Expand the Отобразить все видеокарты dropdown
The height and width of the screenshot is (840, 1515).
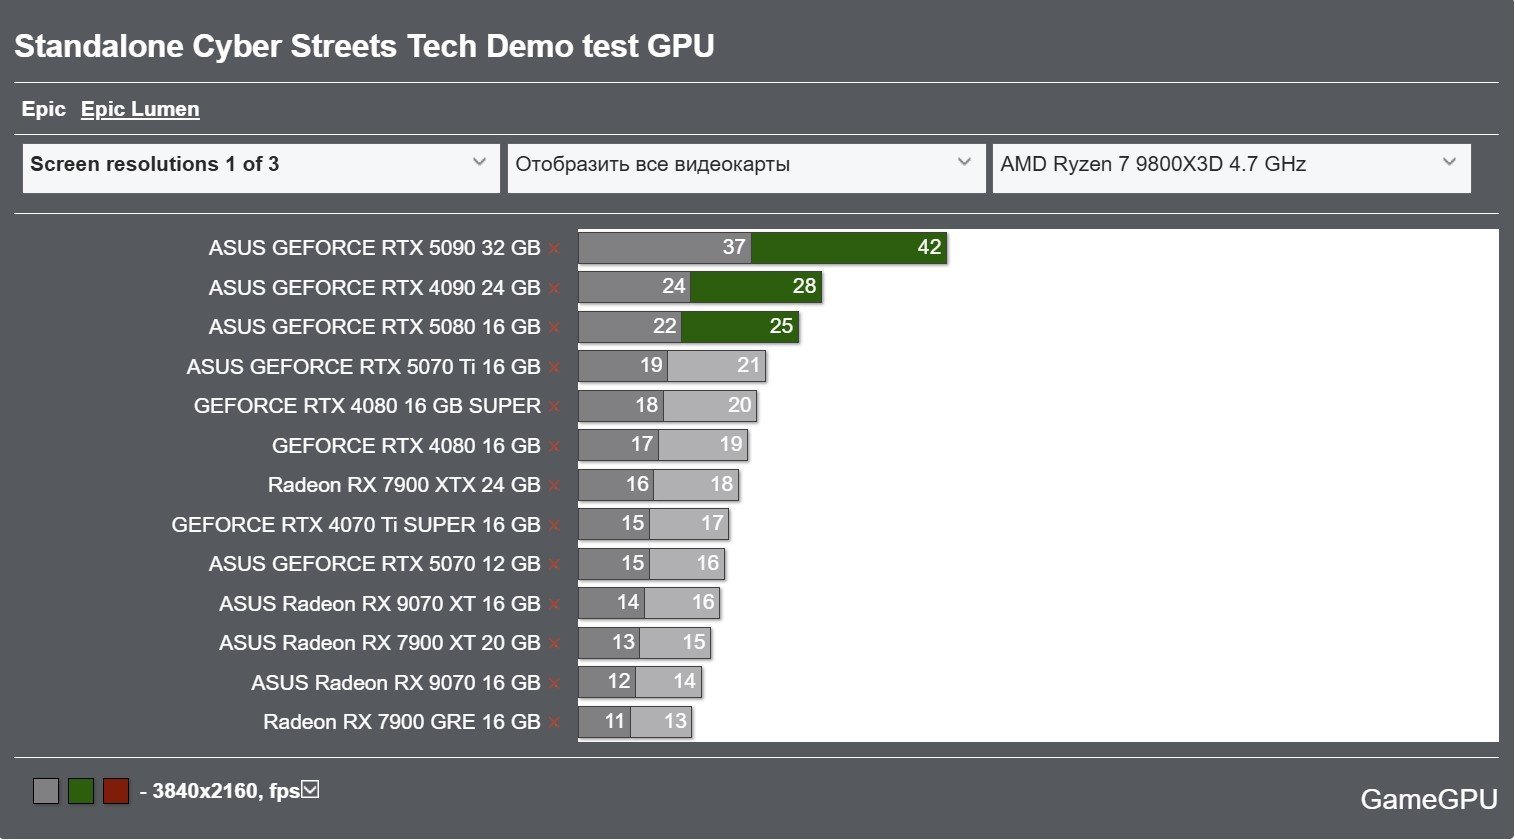745,165
